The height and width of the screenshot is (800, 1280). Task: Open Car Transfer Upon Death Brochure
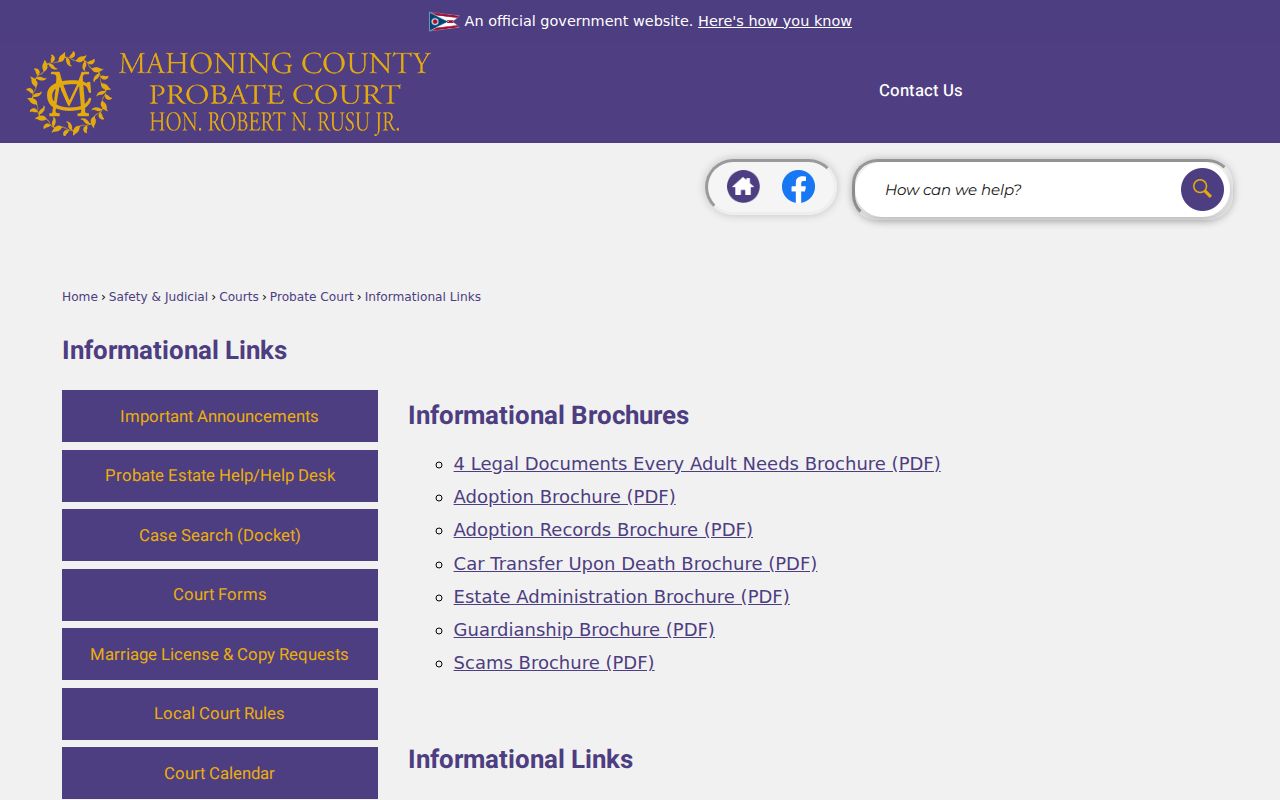(635, 564)
